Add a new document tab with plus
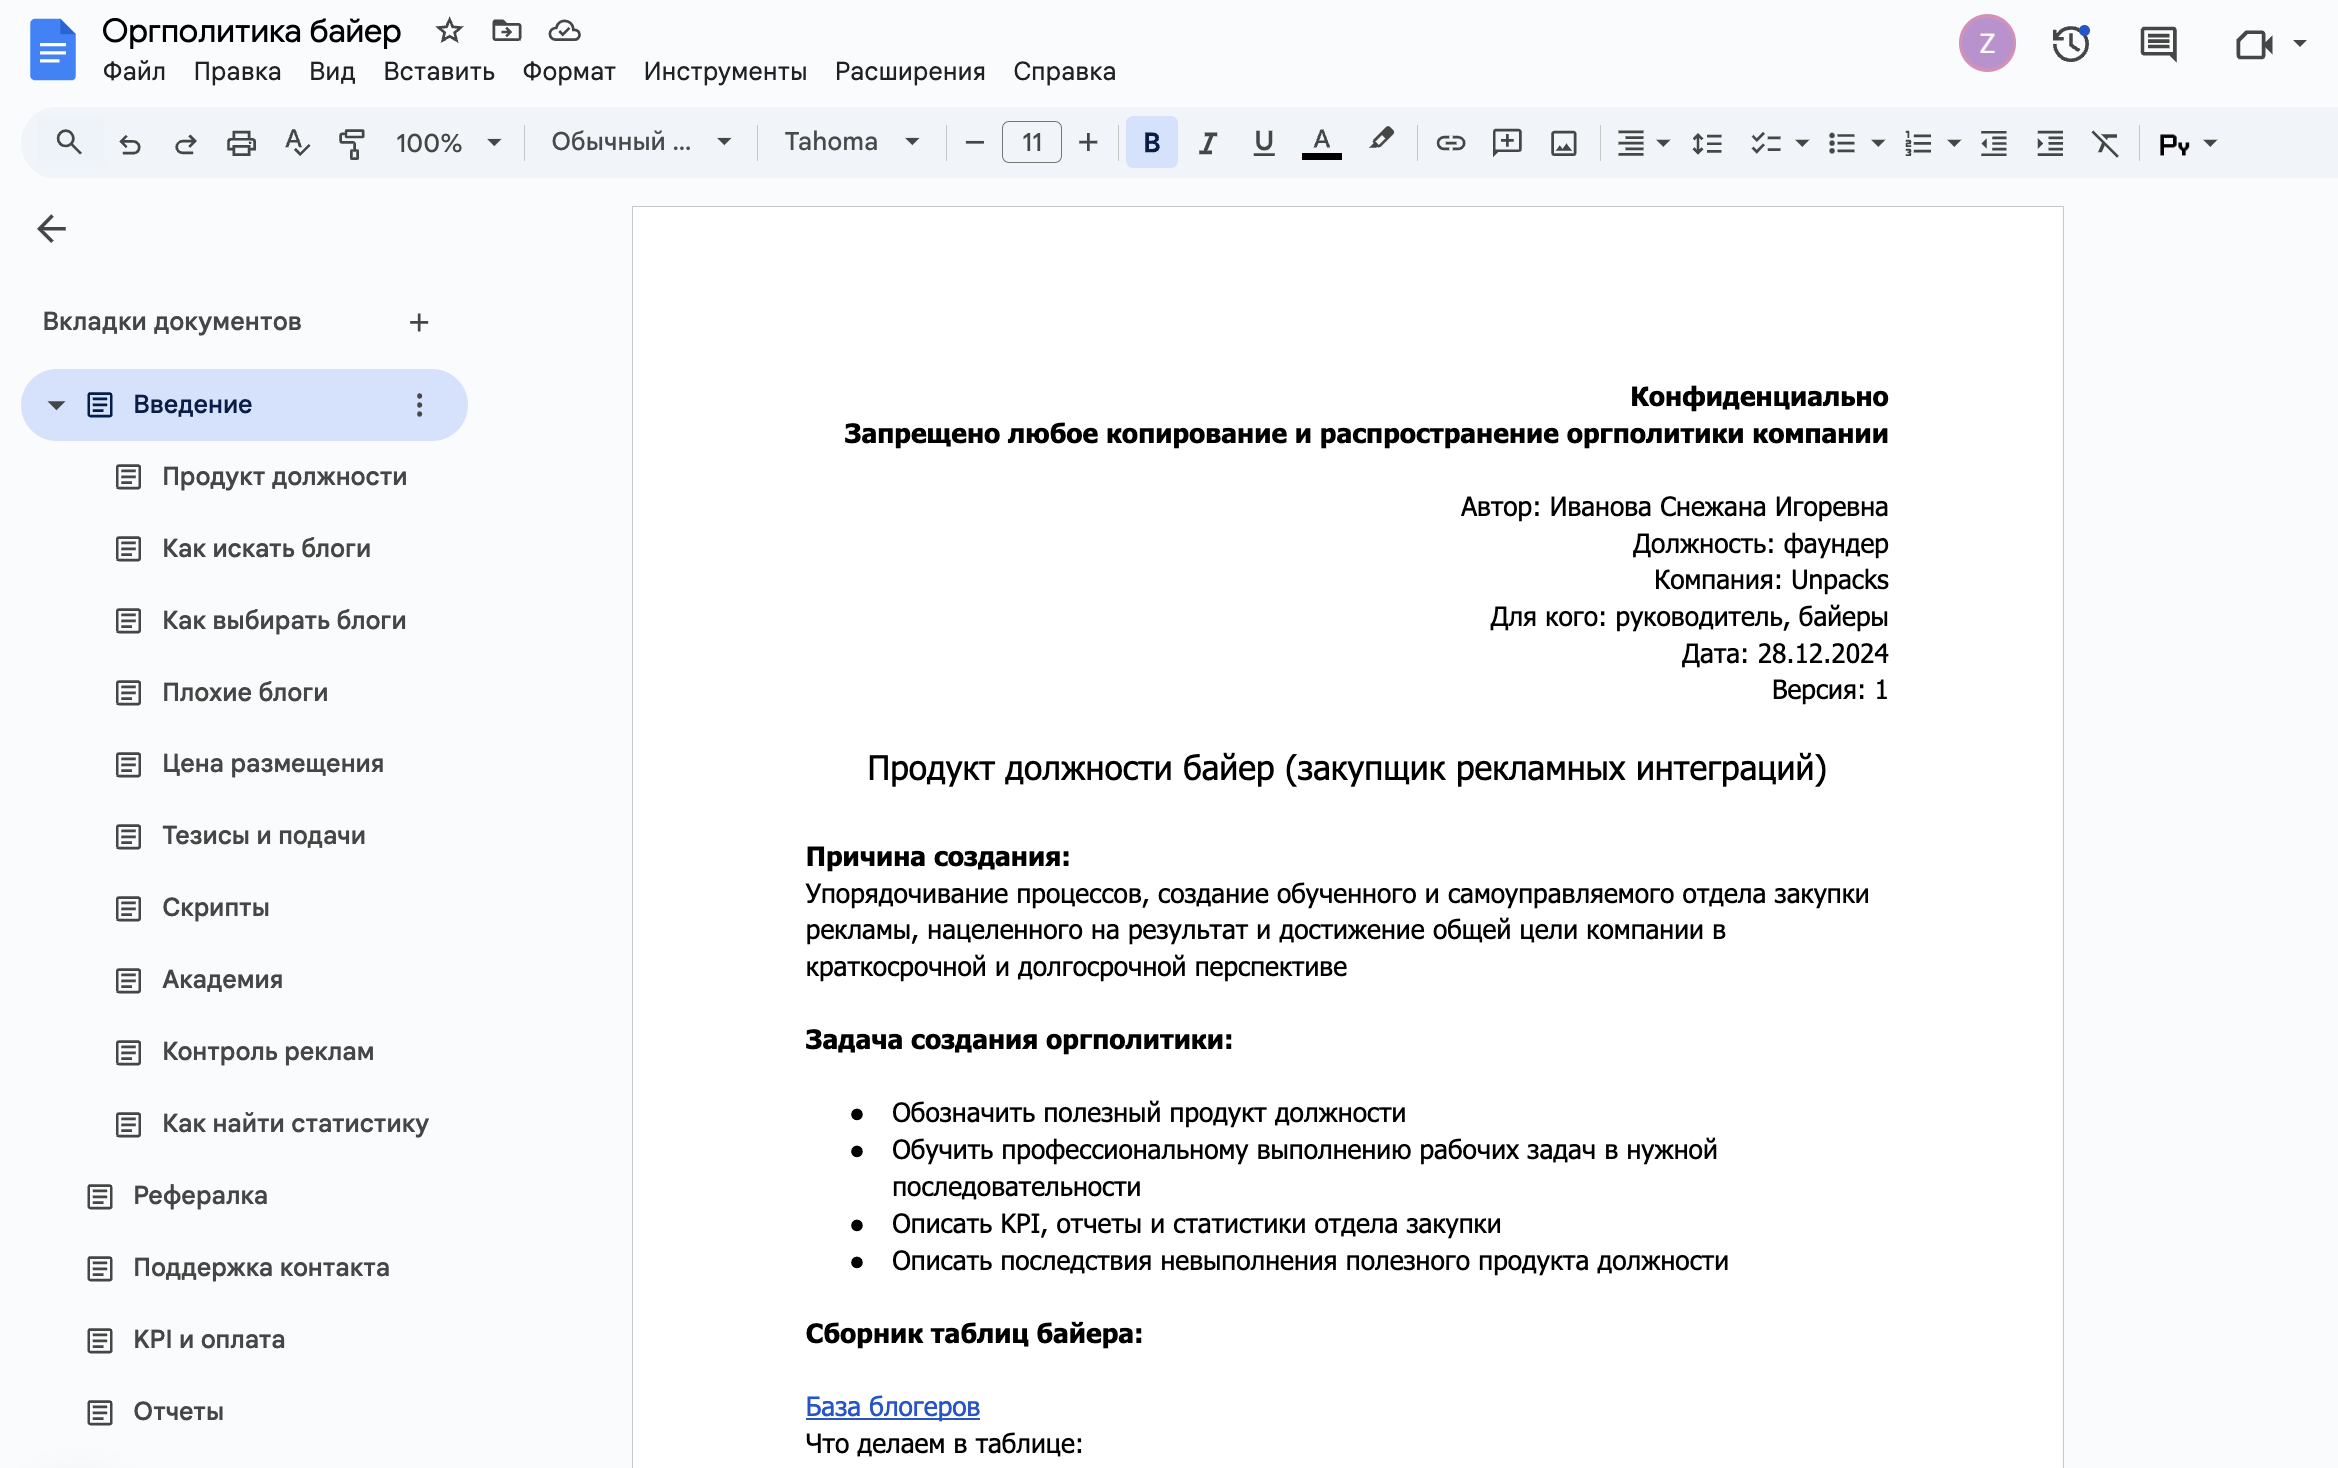2338x1468 pixels. coord(419,322)
